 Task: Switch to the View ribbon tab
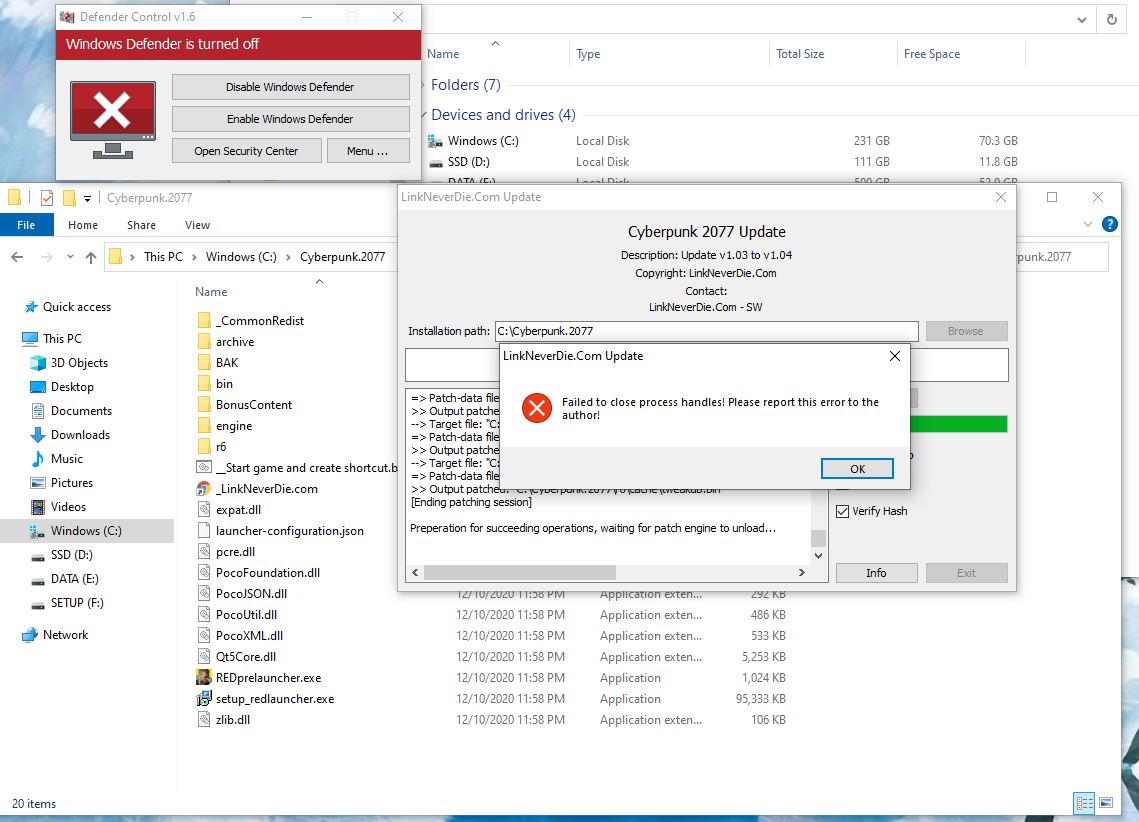click(x=197, y=225)
